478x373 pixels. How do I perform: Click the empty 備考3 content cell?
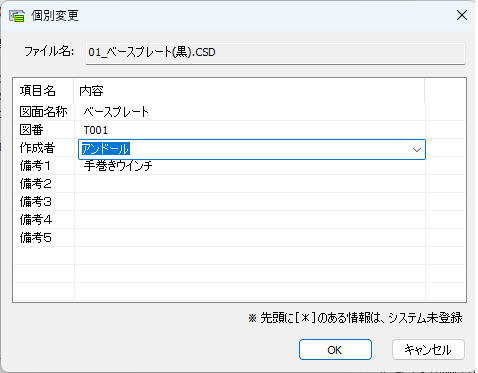point(250,202)
